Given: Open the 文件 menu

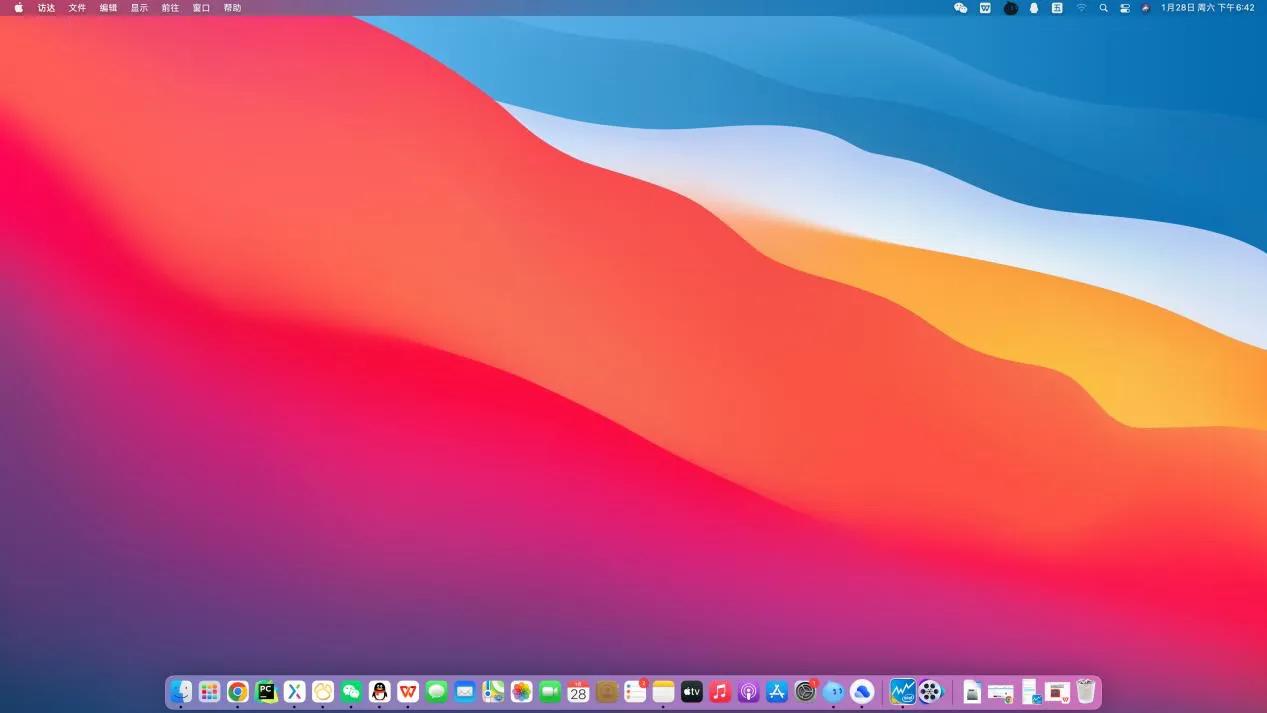Looking at the screenshot, I should 77,8.
